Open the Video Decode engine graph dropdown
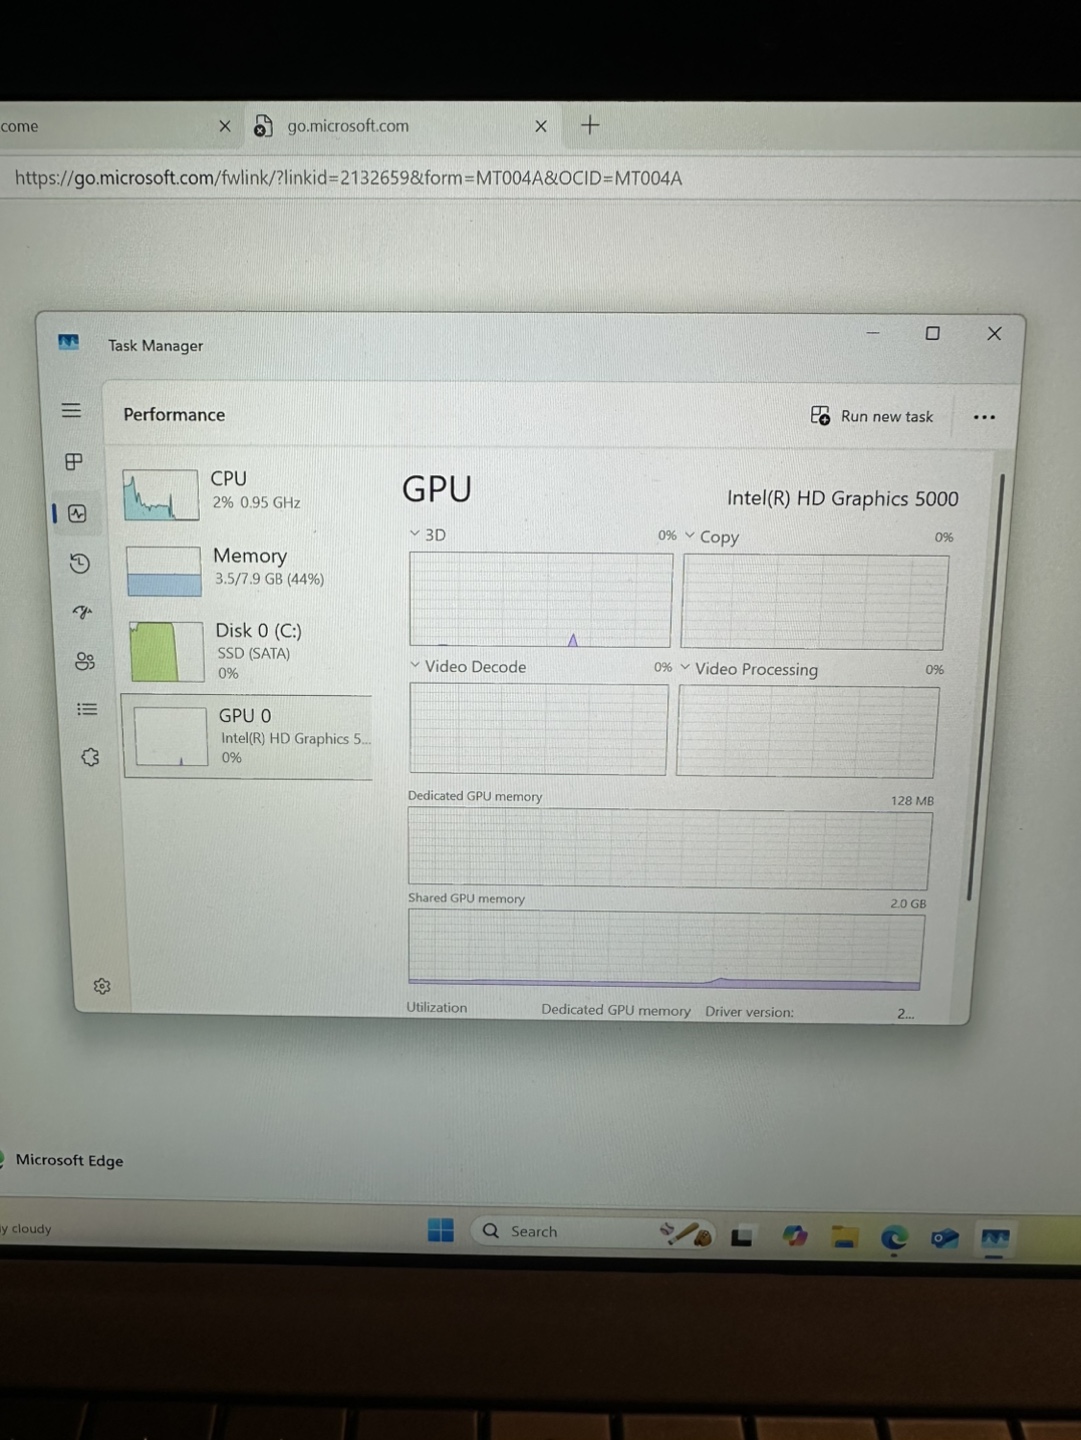This screenshot has width=1081, height=1440. coord(415,665)
